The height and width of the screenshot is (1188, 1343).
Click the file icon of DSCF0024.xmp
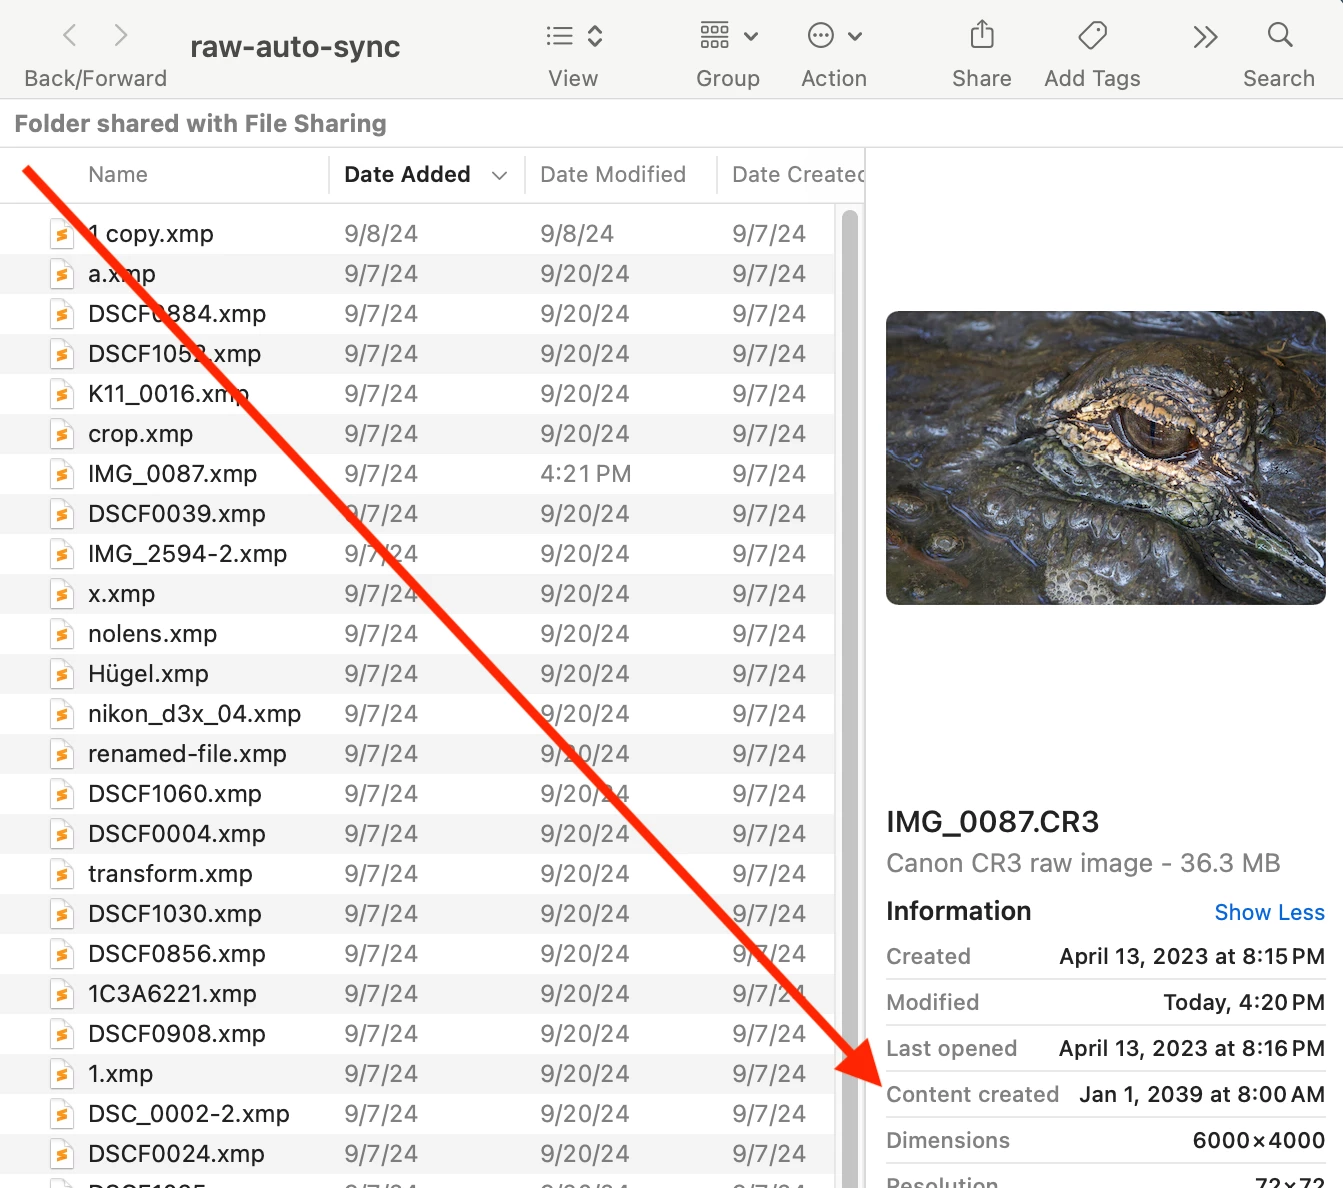pos(62,1154)
